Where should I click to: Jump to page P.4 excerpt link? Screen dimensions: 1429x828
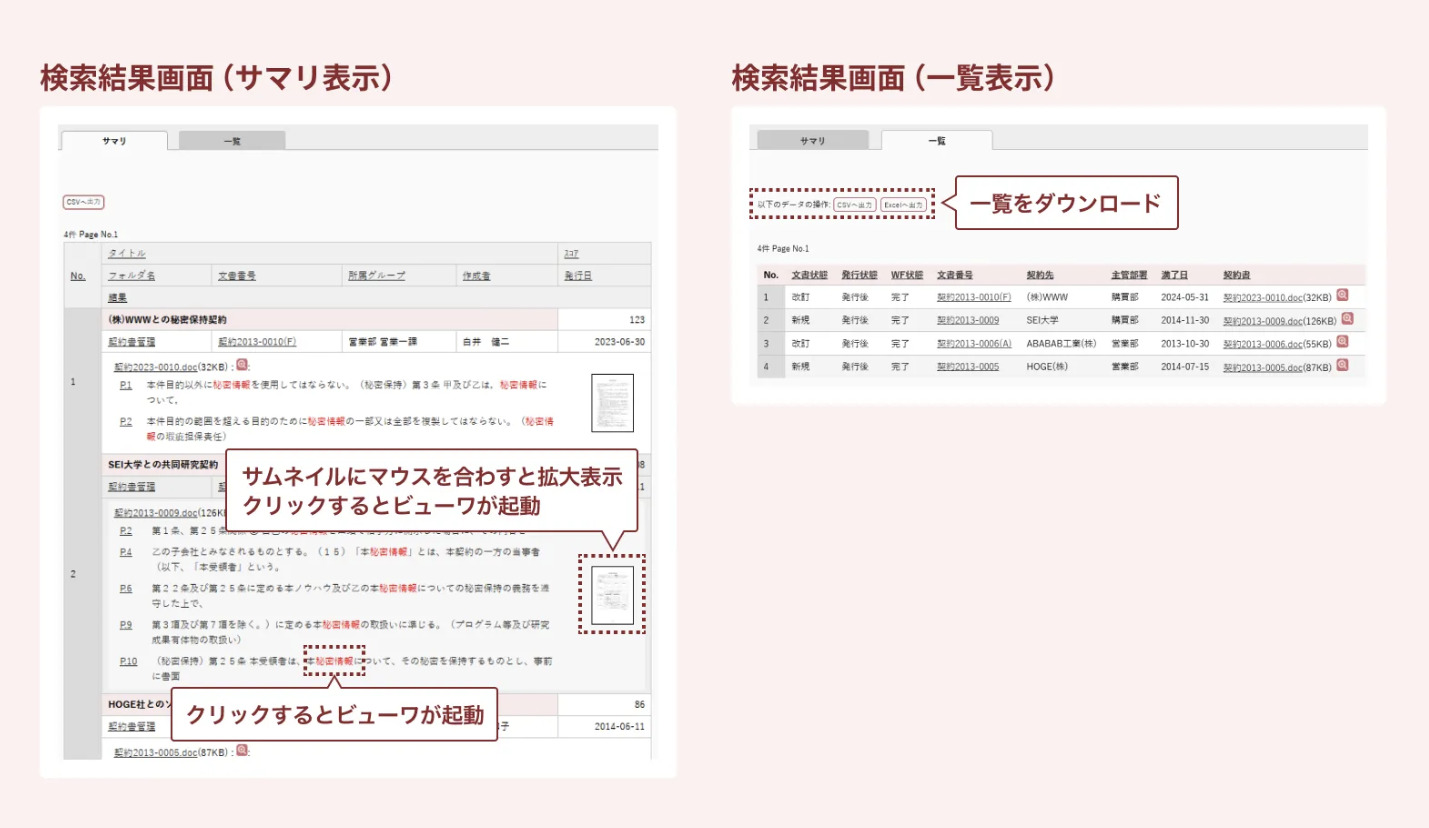click(x=126, y=551)
